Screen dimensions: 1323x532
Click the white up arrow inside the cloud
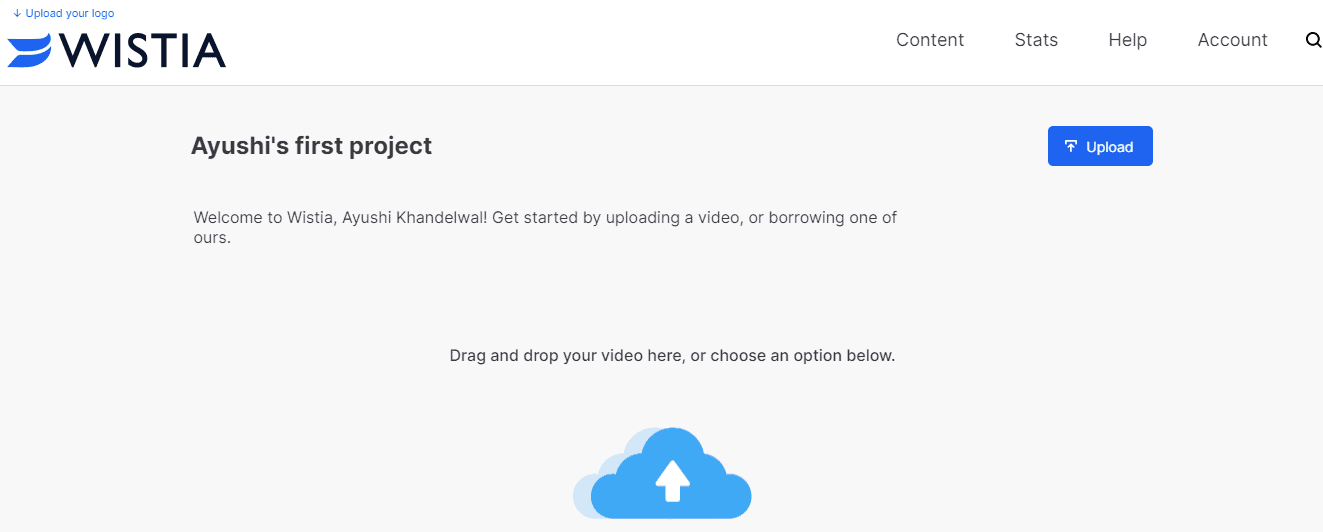(673, 481)
